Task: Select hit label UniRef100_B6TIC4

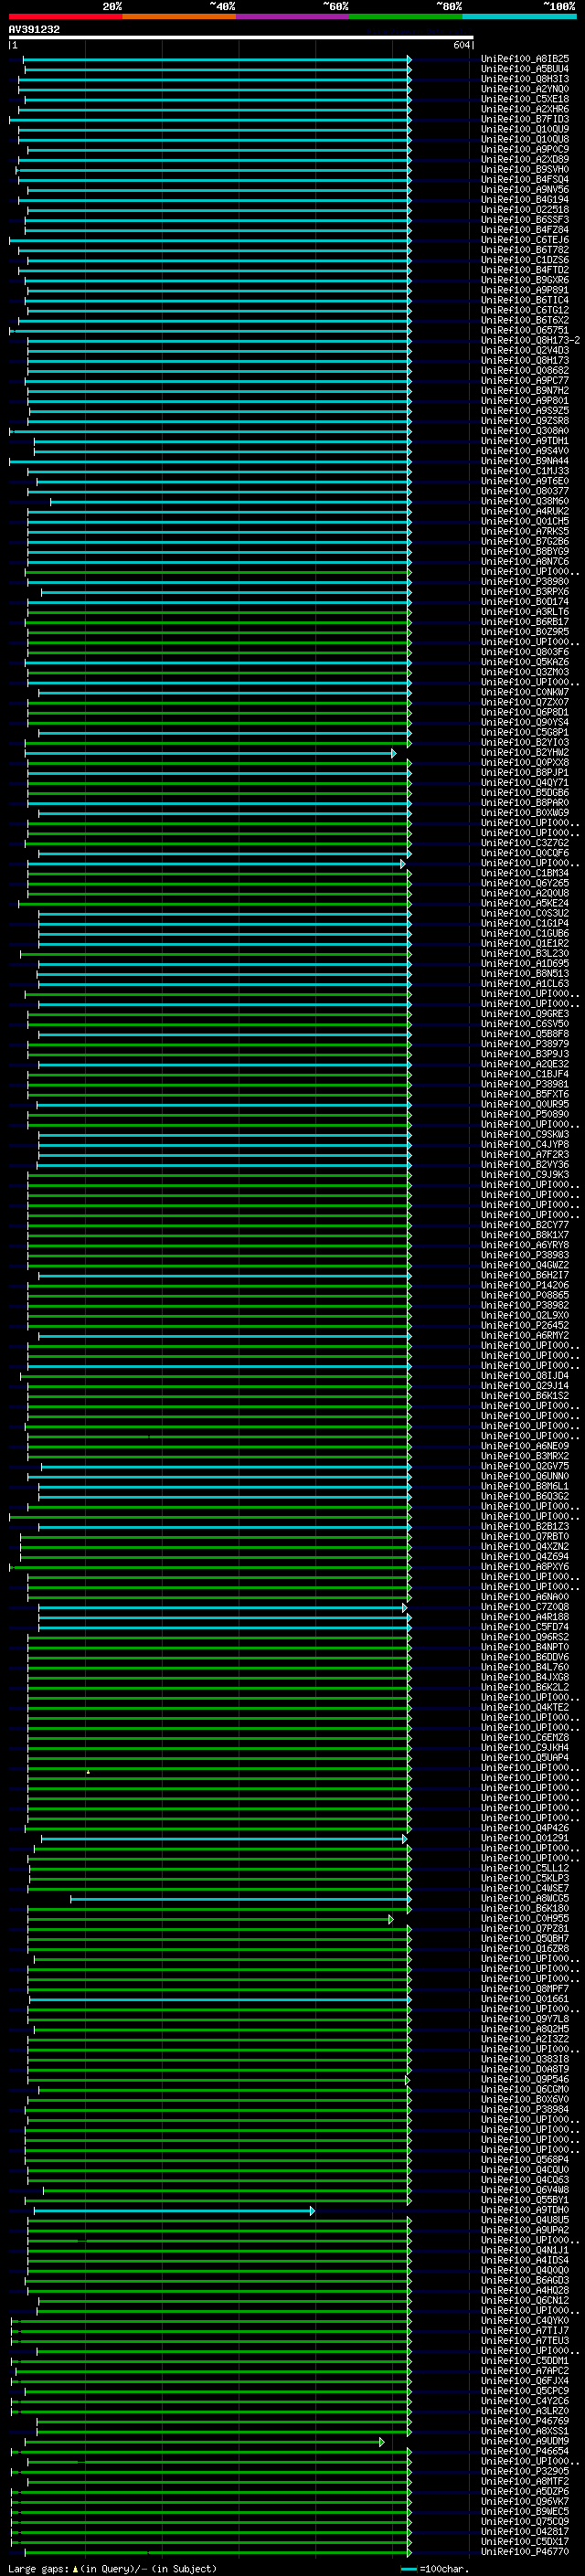Action: [525, 300]
